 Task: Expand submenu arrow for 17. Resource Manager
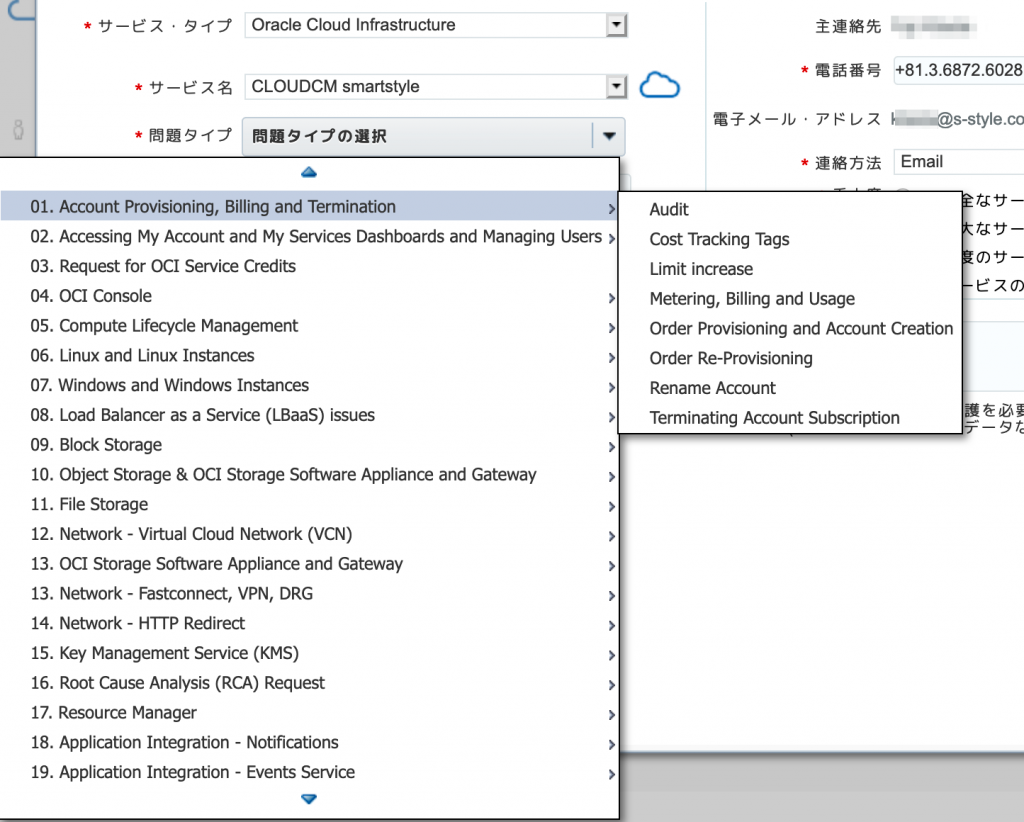(611, 714)
